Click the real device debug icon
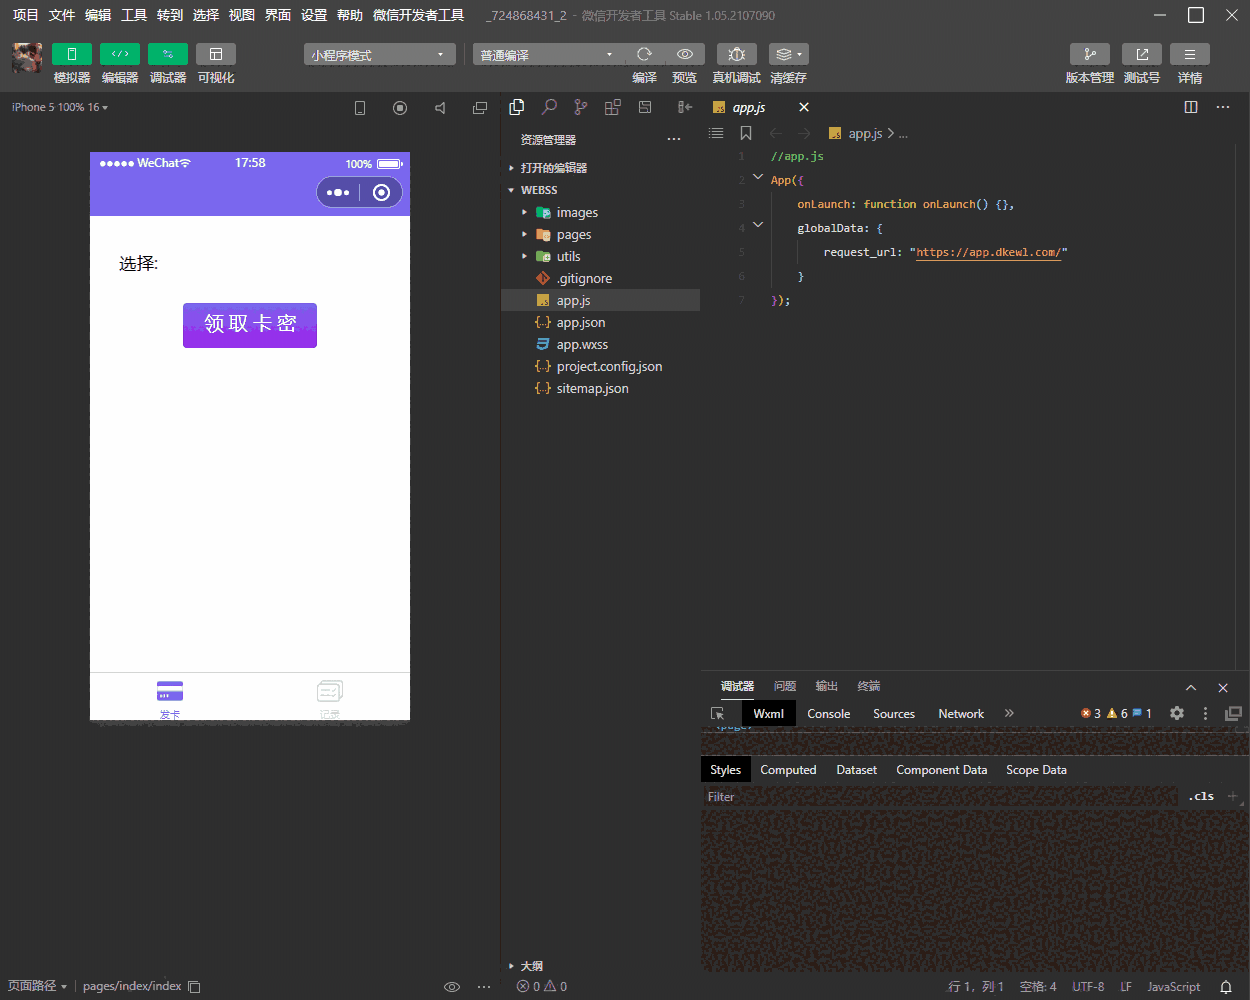The height and width of the screenshot is (1000, 1250). click(x=736, y=54)
